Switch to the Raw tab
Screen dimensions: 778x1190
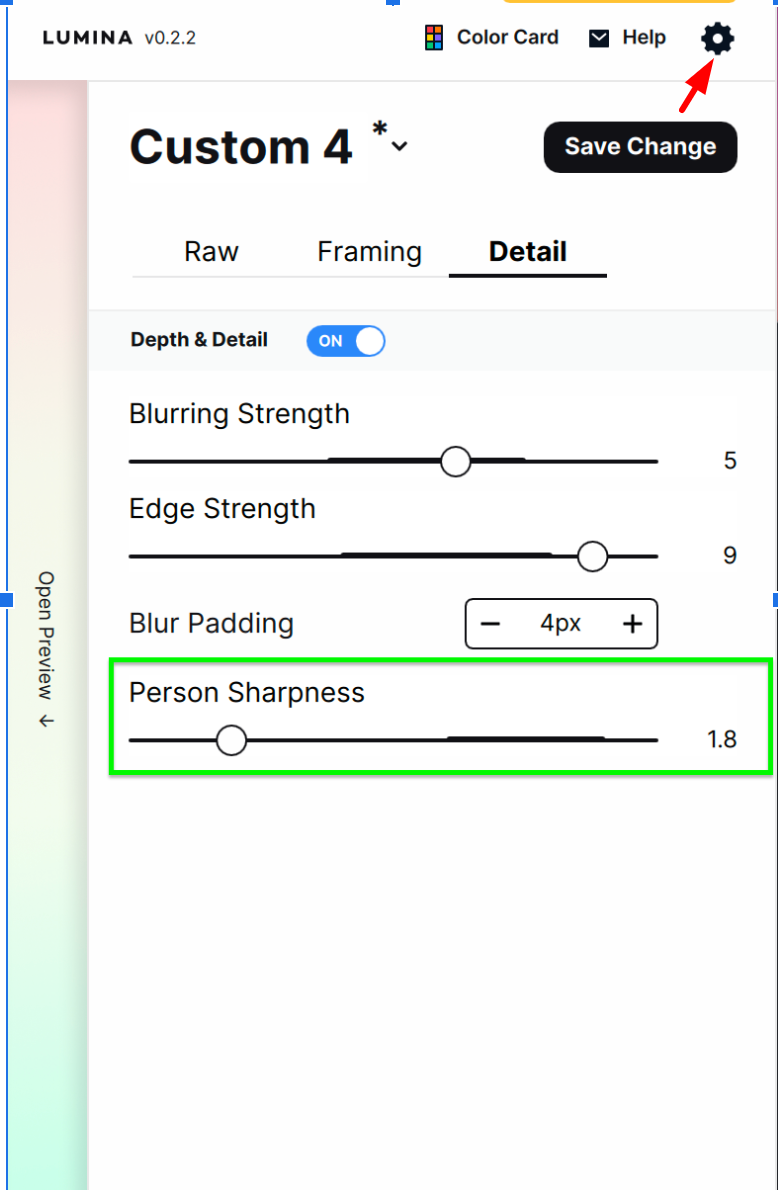[211, 252]
